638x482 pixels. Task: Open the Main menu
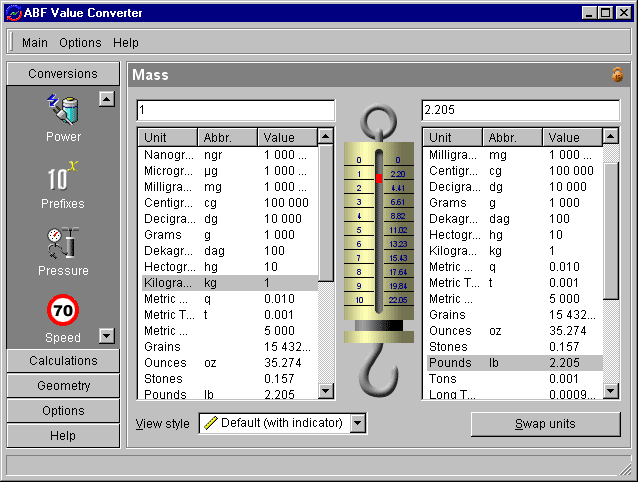point(35,43)
